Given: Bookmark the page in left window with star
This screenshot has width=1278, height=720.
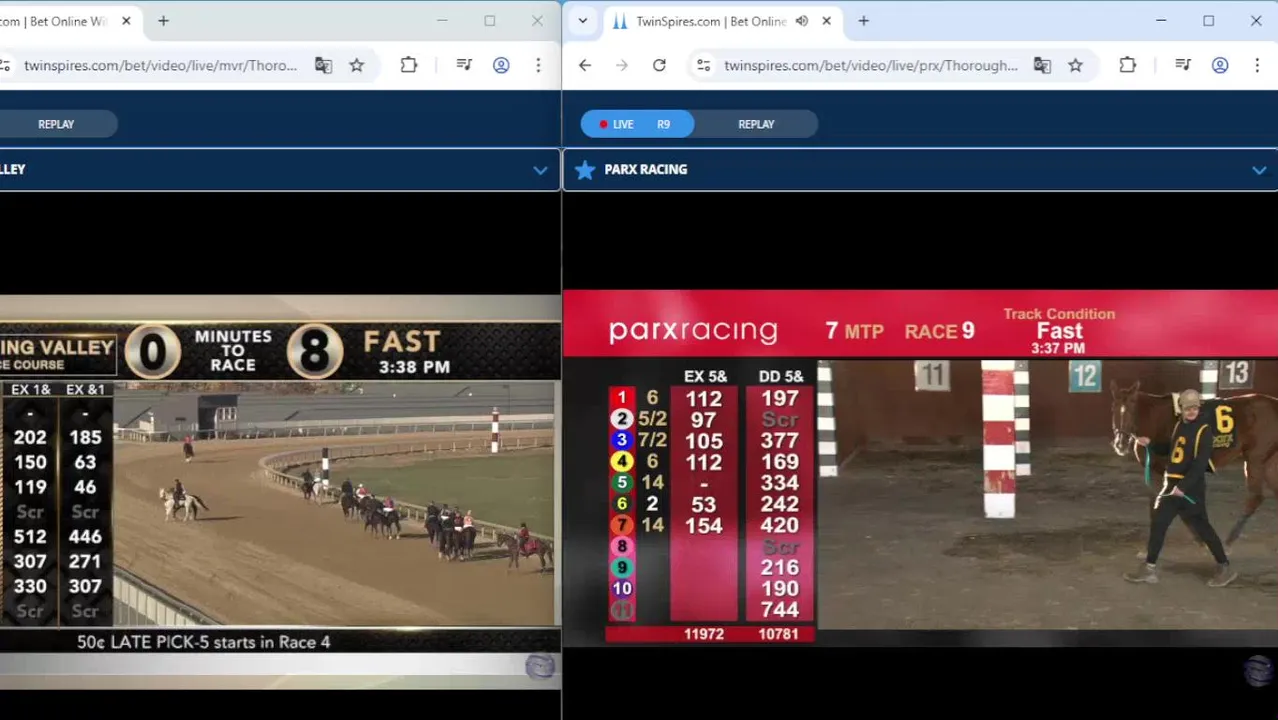Looking at the screenshot, I should click(357, 65).
